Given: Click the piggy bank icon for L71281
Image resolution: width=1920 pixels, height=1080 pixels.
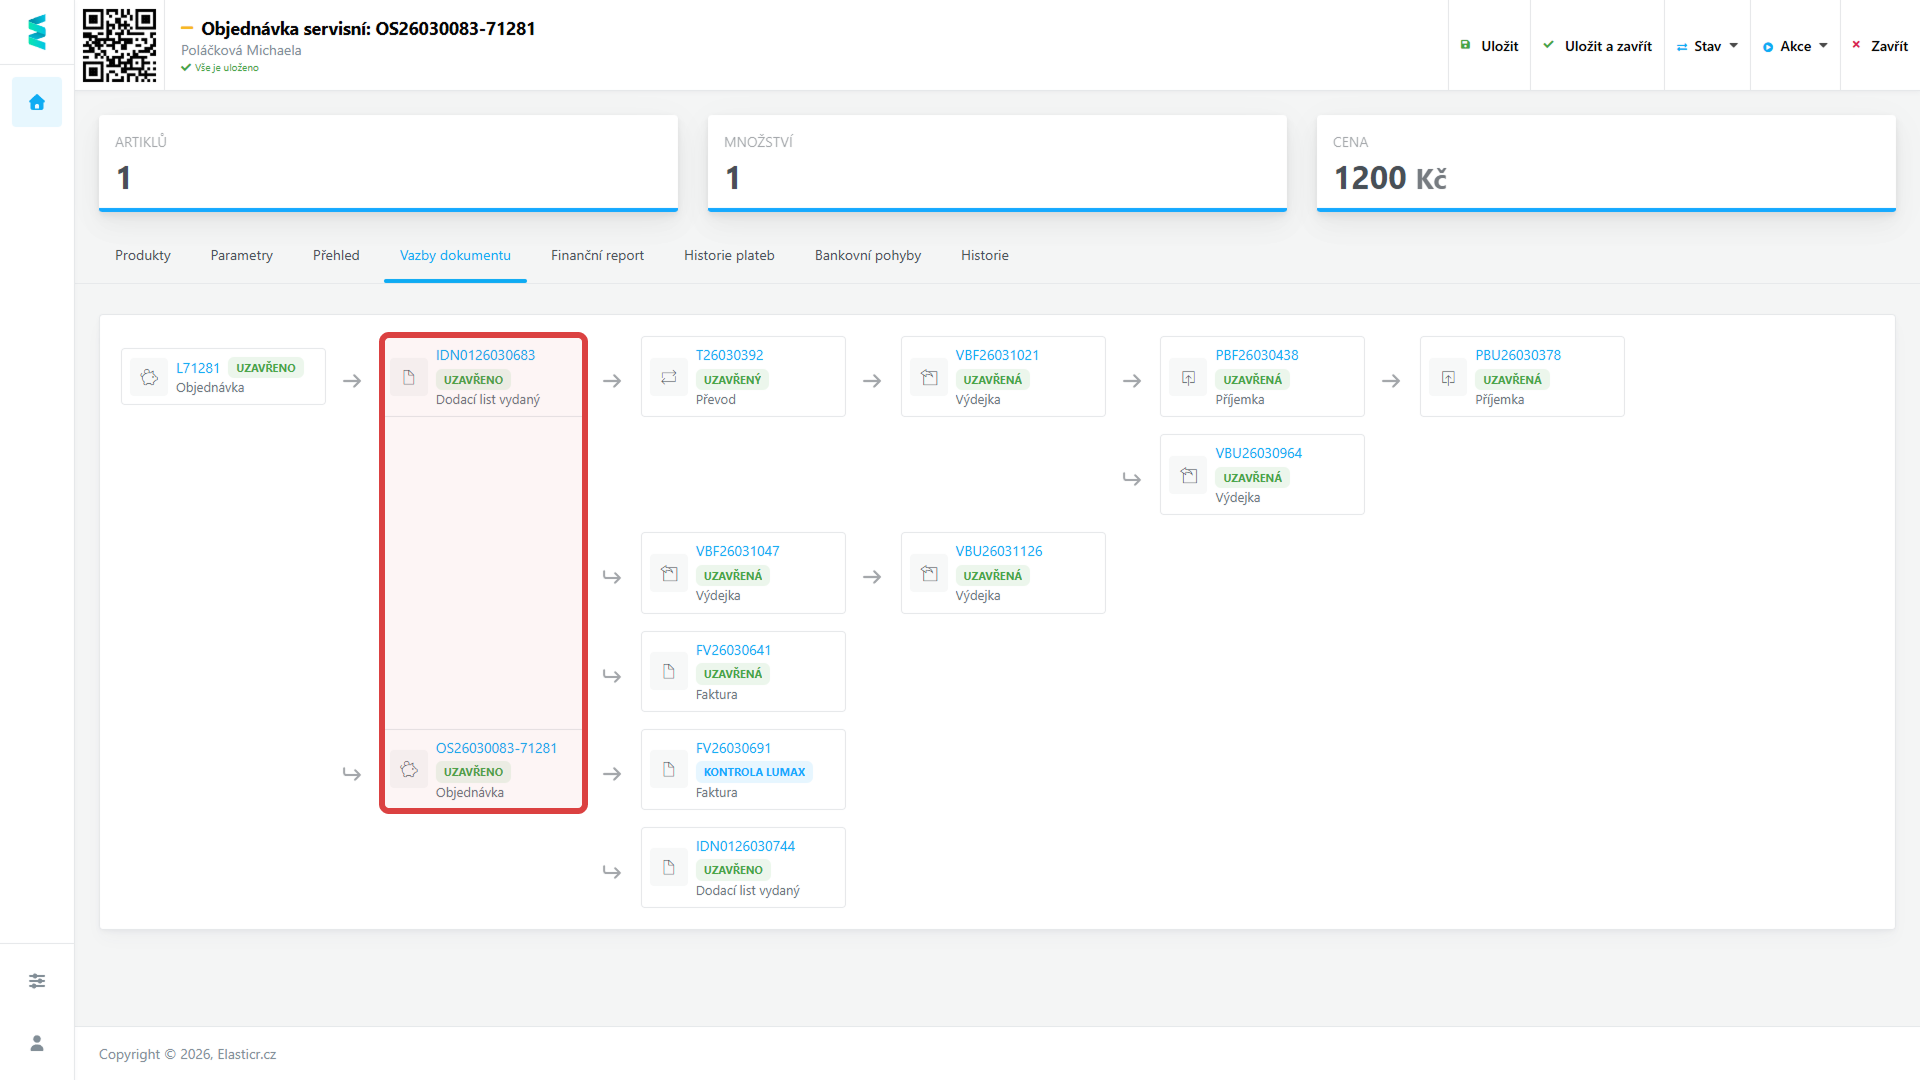Looking at the screenshot, I should (x=149, y=377).
